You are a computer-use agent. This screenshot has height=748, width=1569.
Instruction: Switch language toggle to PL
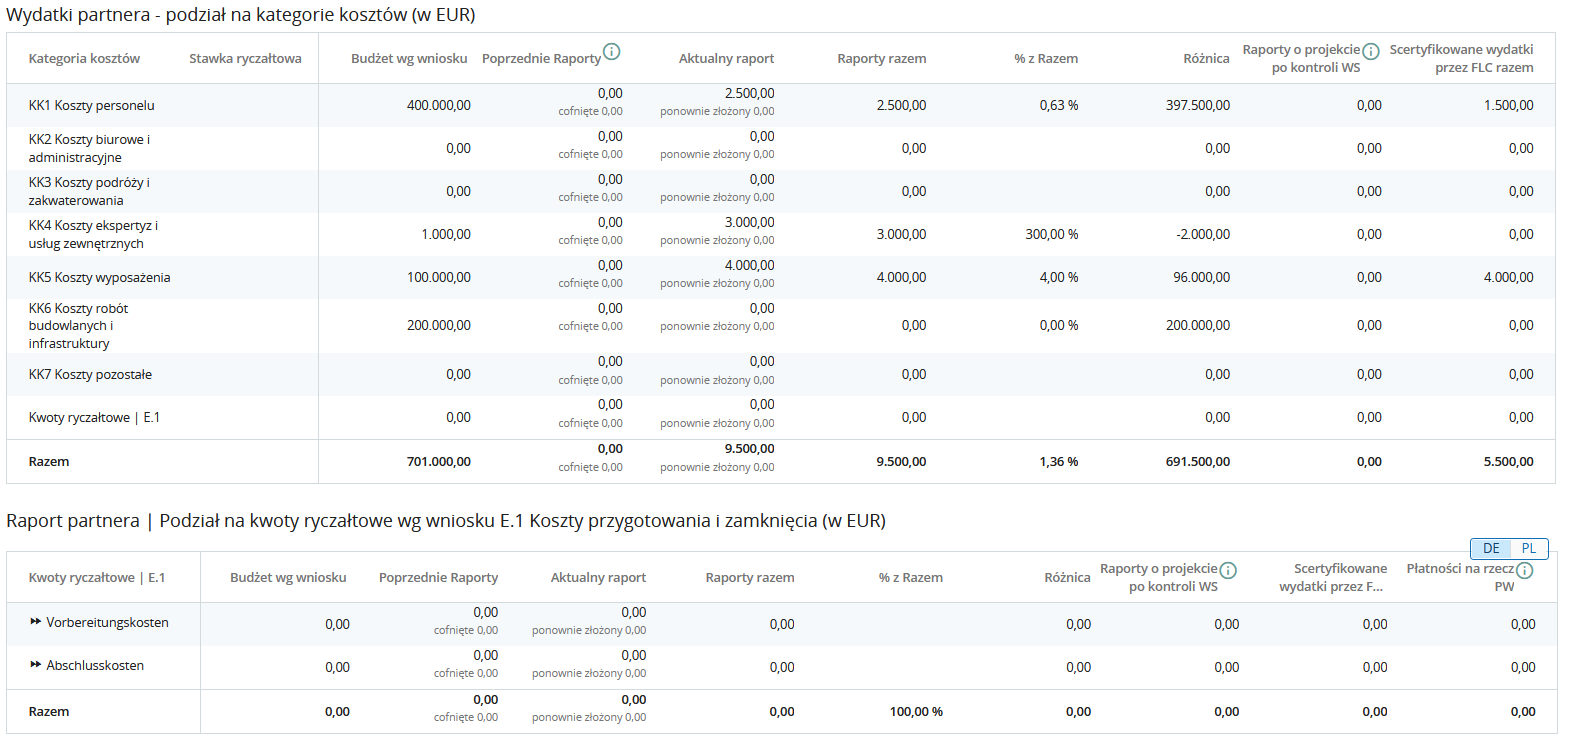(x=1529, y=548)
